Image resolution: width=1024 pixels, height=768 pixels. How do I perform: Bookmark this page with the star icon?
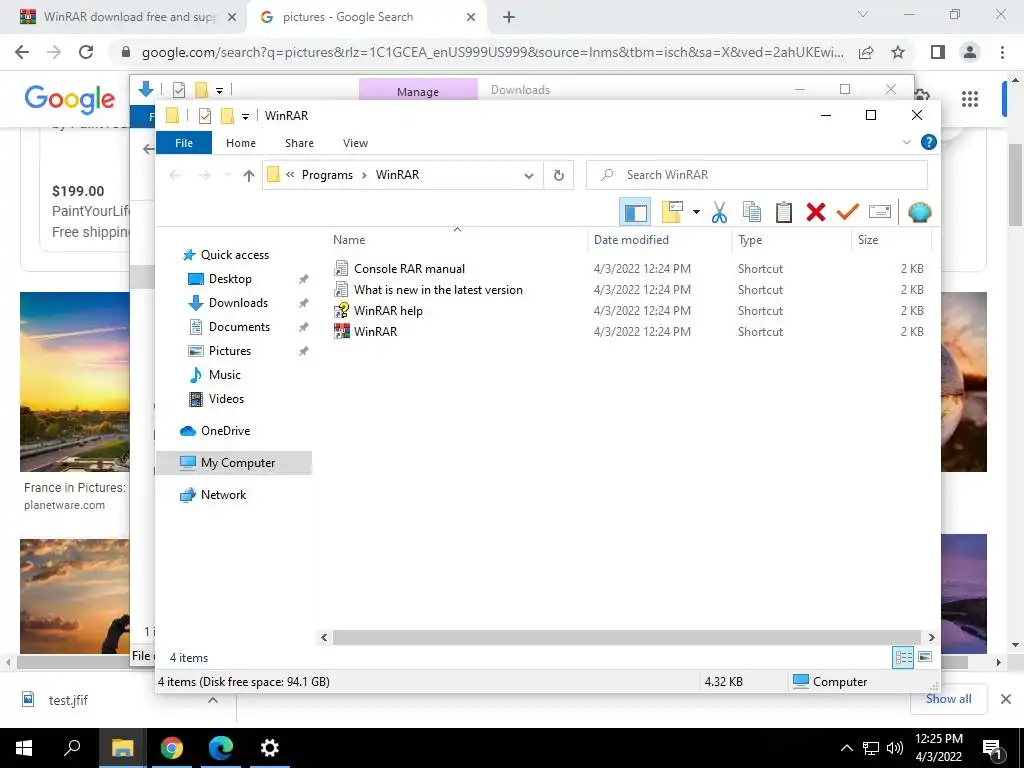[898, 52]
